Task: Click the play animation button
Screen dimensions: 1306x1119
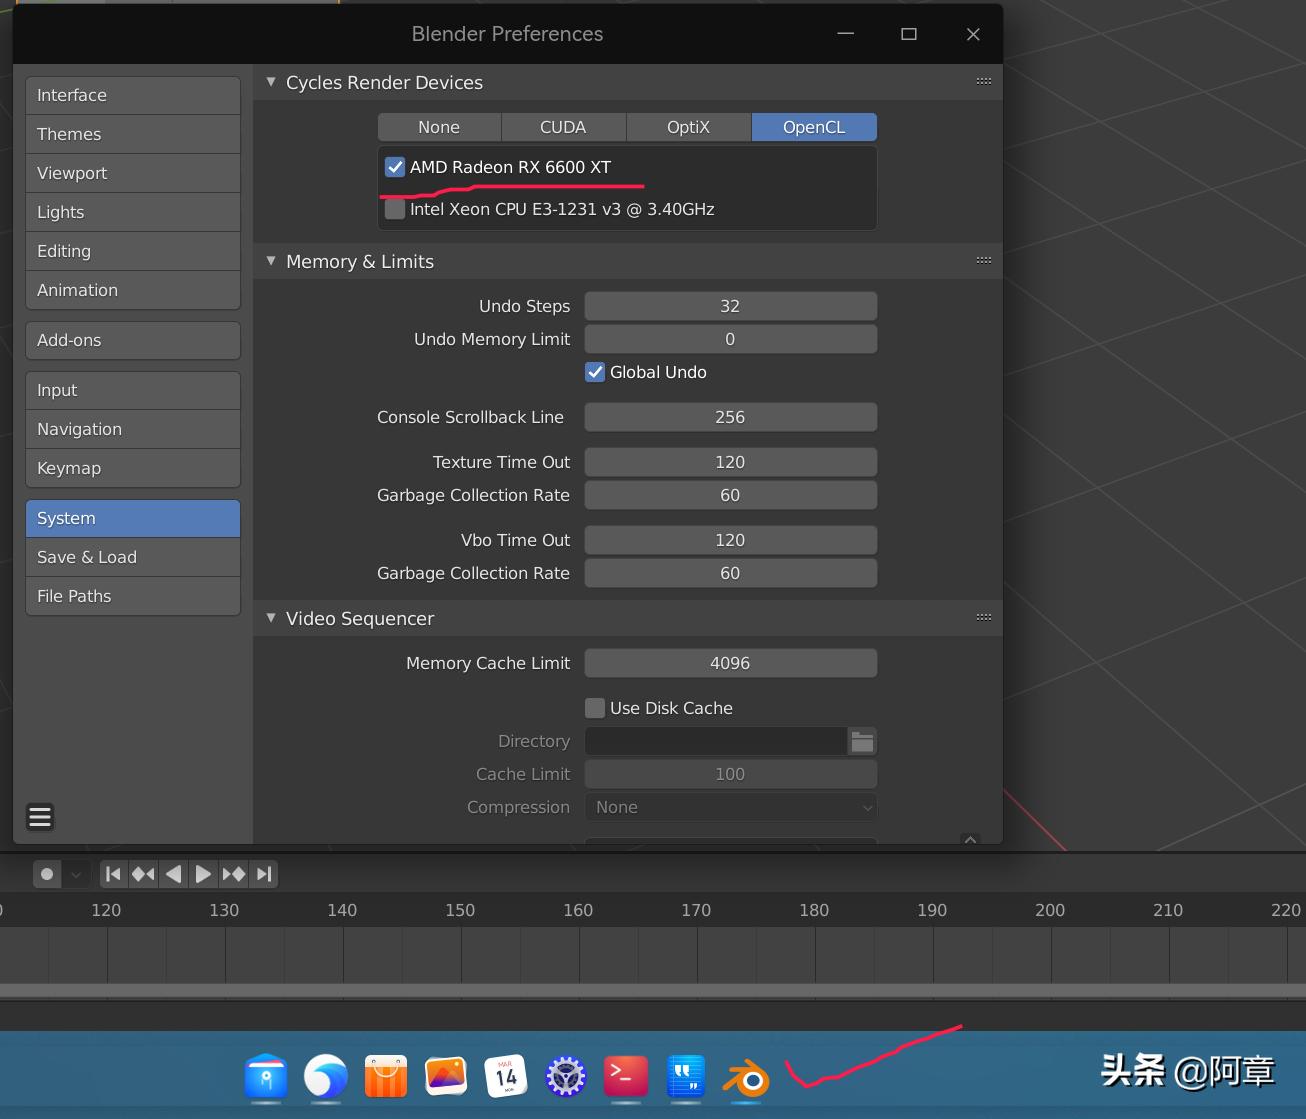Action: 203,873
